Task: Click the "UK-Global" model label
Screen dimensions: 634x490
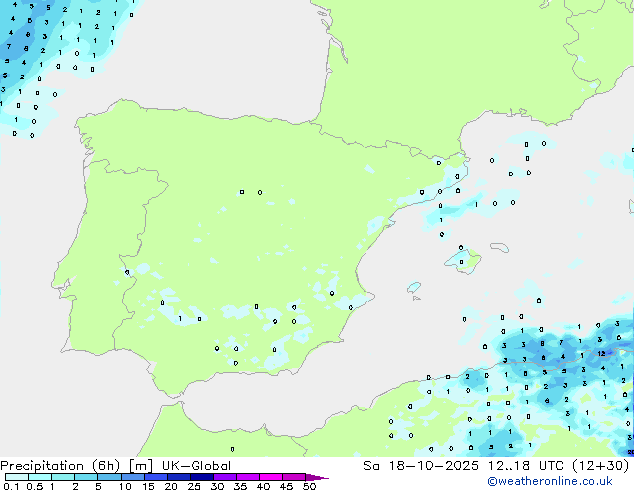Action: pos(196,466)
